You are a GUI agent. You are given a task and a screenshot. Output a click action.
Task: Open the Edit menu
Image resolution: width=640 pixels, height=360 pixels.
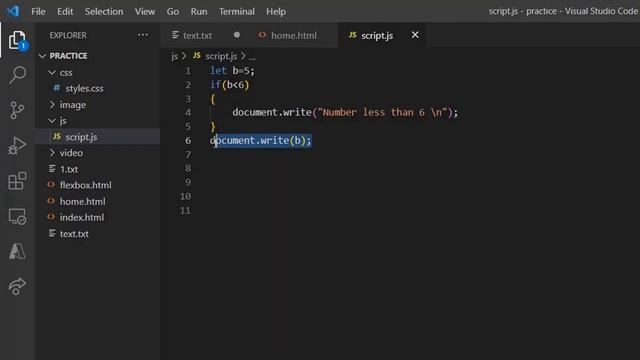65,11
